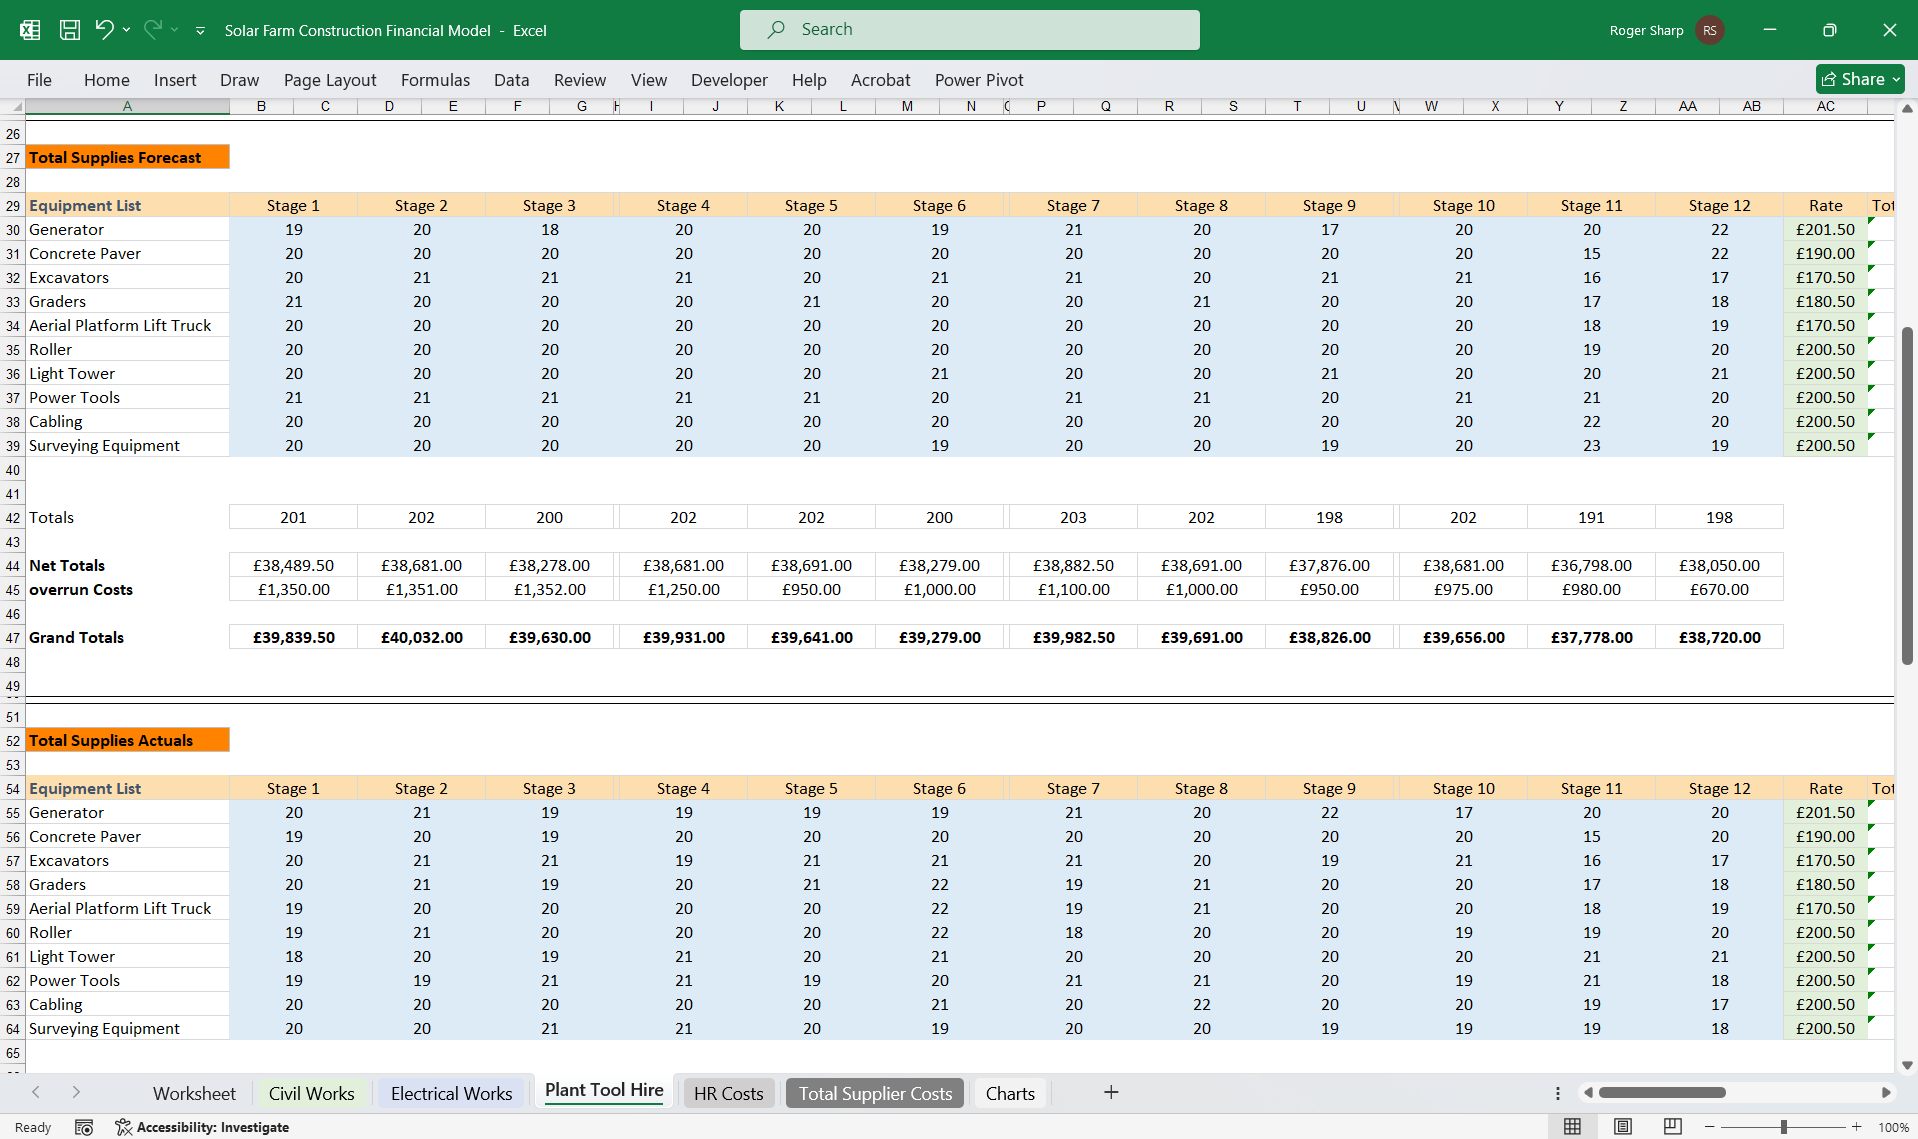Image resolution: width=1918 pixels, height=1139 pixels.
Task: Select the Total Supplies Forecast heading cell
Action: pyautogui.click(x=128, y=157)
